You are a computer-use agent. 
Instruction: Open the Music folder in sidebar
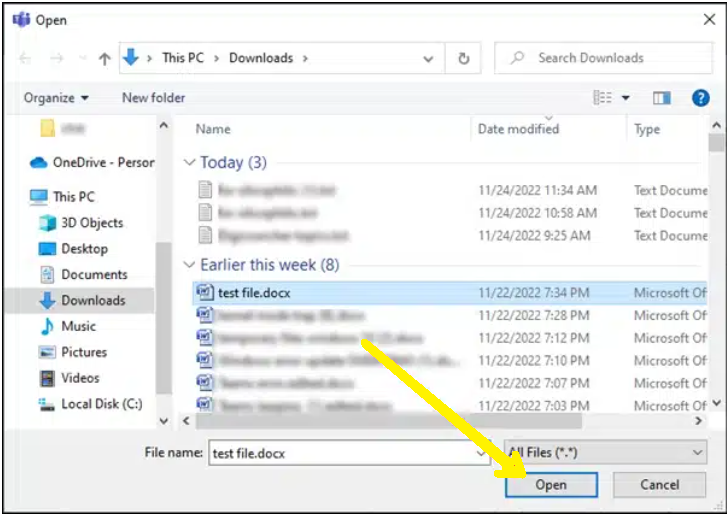[78, 326]
